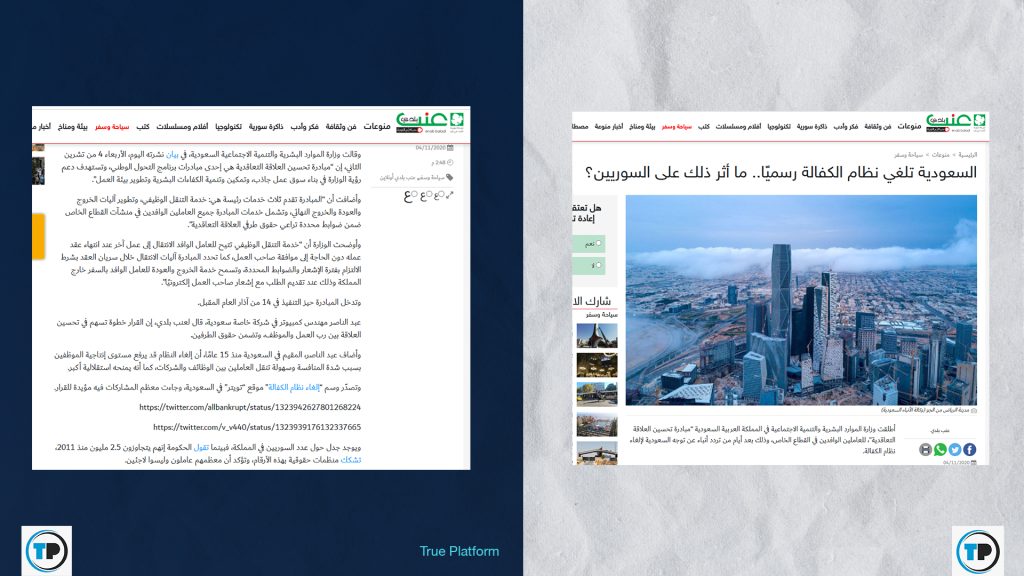Click the print article icon
1024x576 pixels.
tap(925, 449)
